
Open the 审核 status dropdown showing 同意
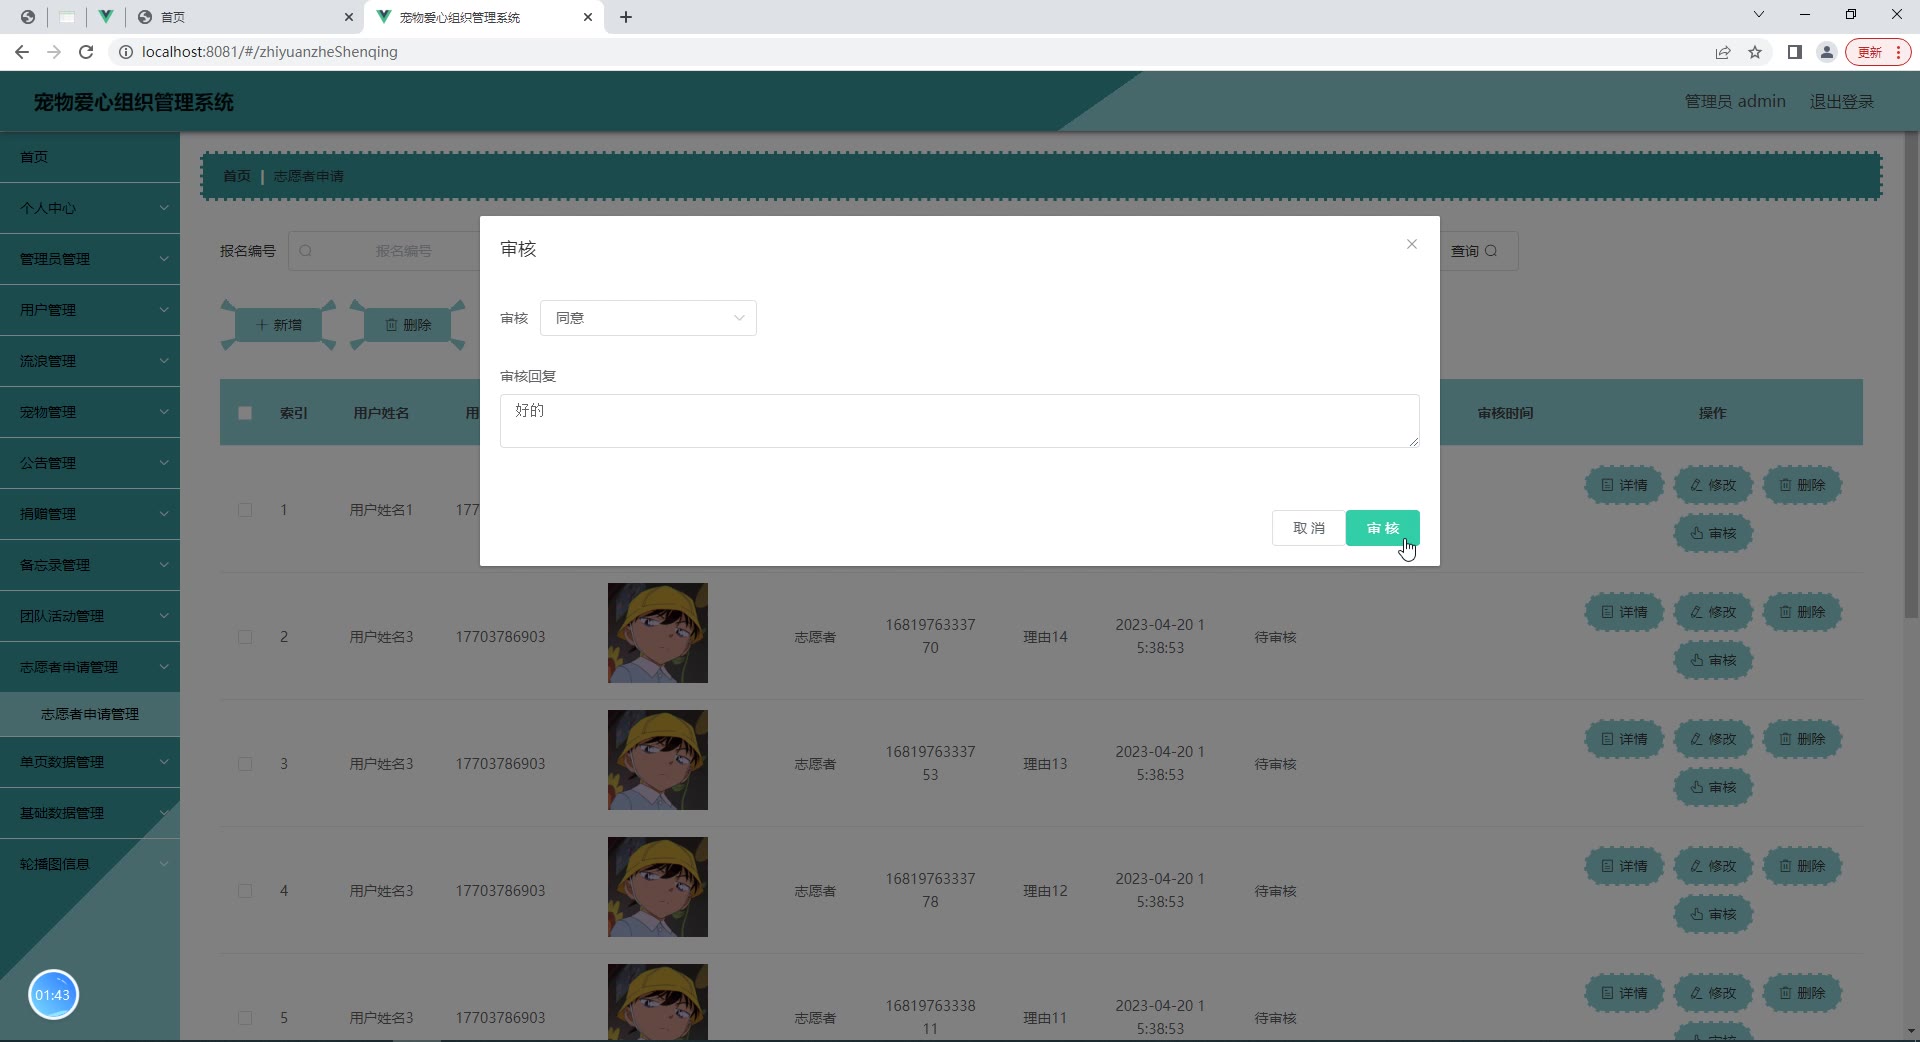pyautogui.click(x=648, y=318)
